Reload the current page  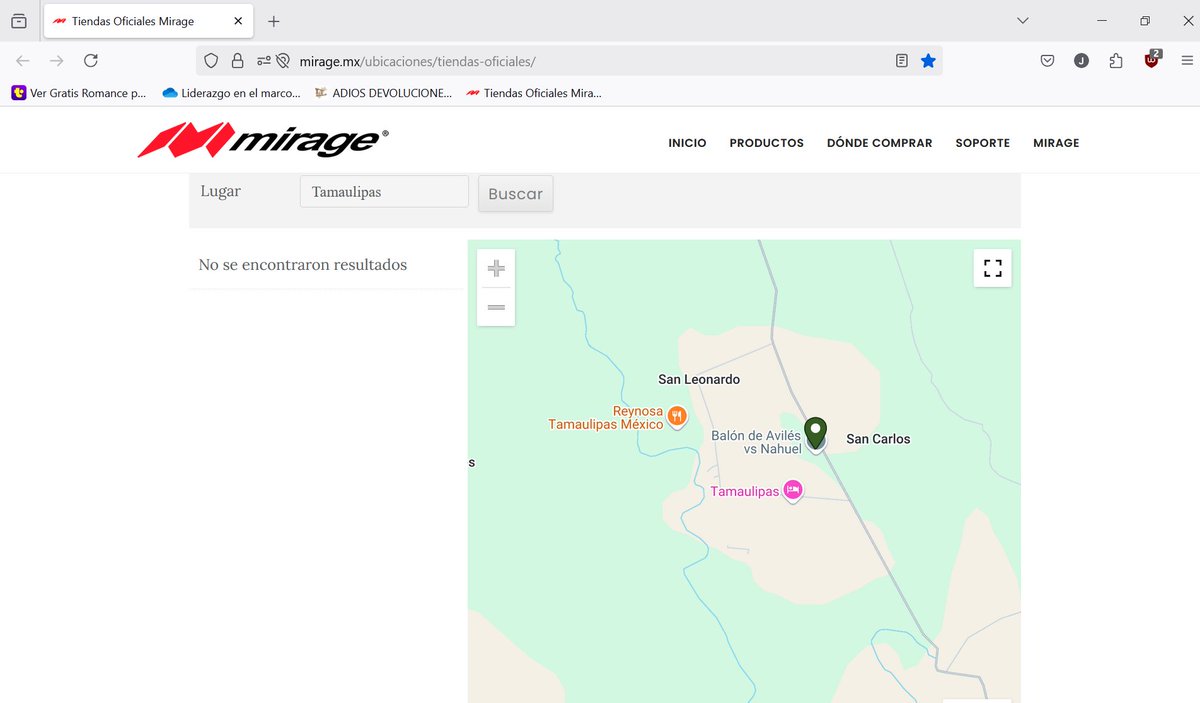tap(91, 61)
